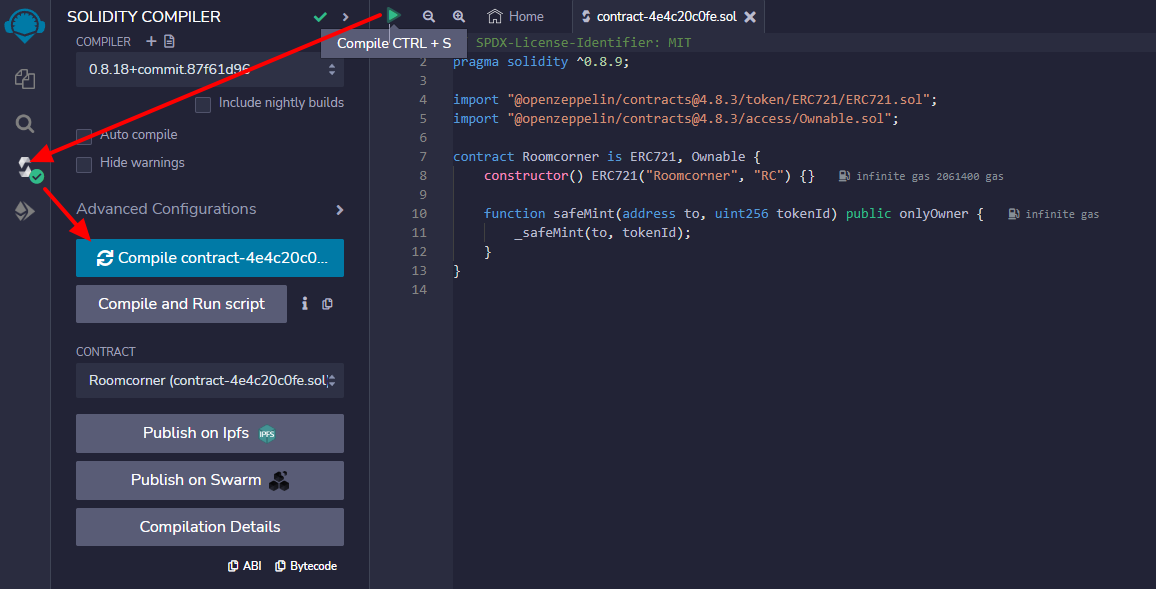
Task: Click the ERC721.sol import line
Action: tap(694, 100)
